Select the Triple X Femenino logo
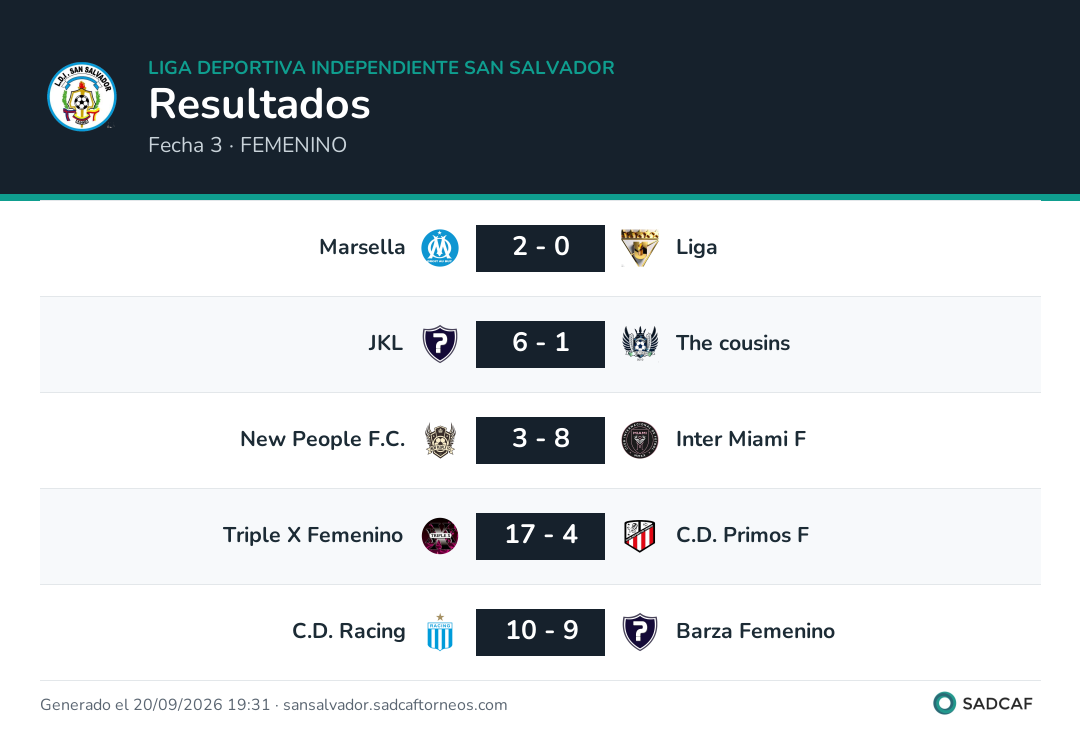Viewport: 1080px width, 756px height. [x=440, y=536]
